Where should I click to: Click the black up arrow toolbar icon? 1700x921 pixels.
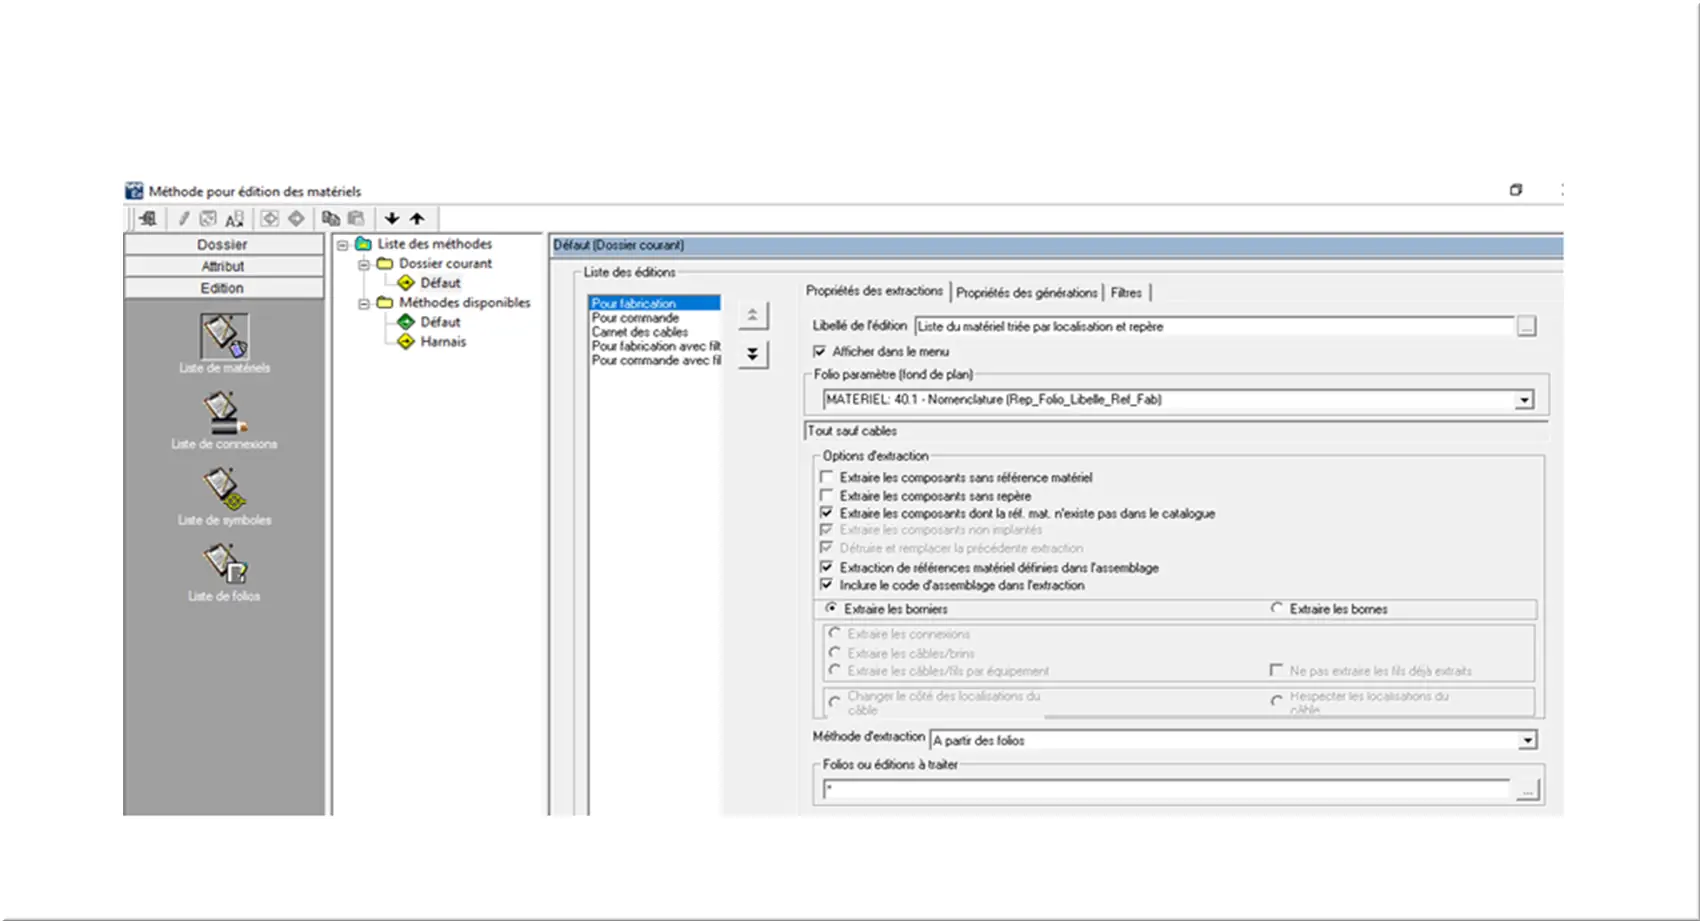click(417, 218)
